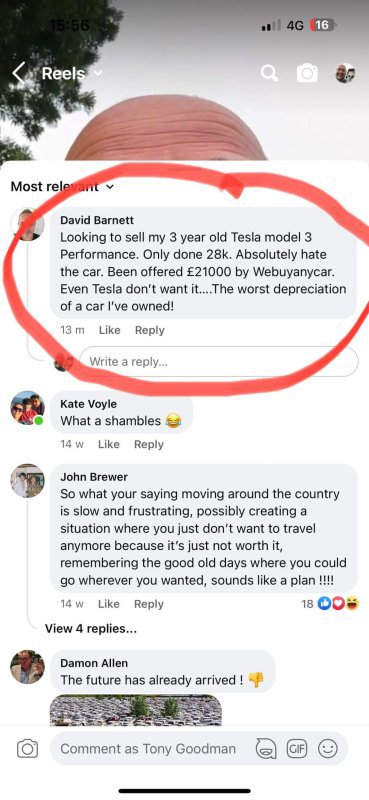Like John Brewer's comment
The height and width of the screenshot is (800, 369).
108,604
